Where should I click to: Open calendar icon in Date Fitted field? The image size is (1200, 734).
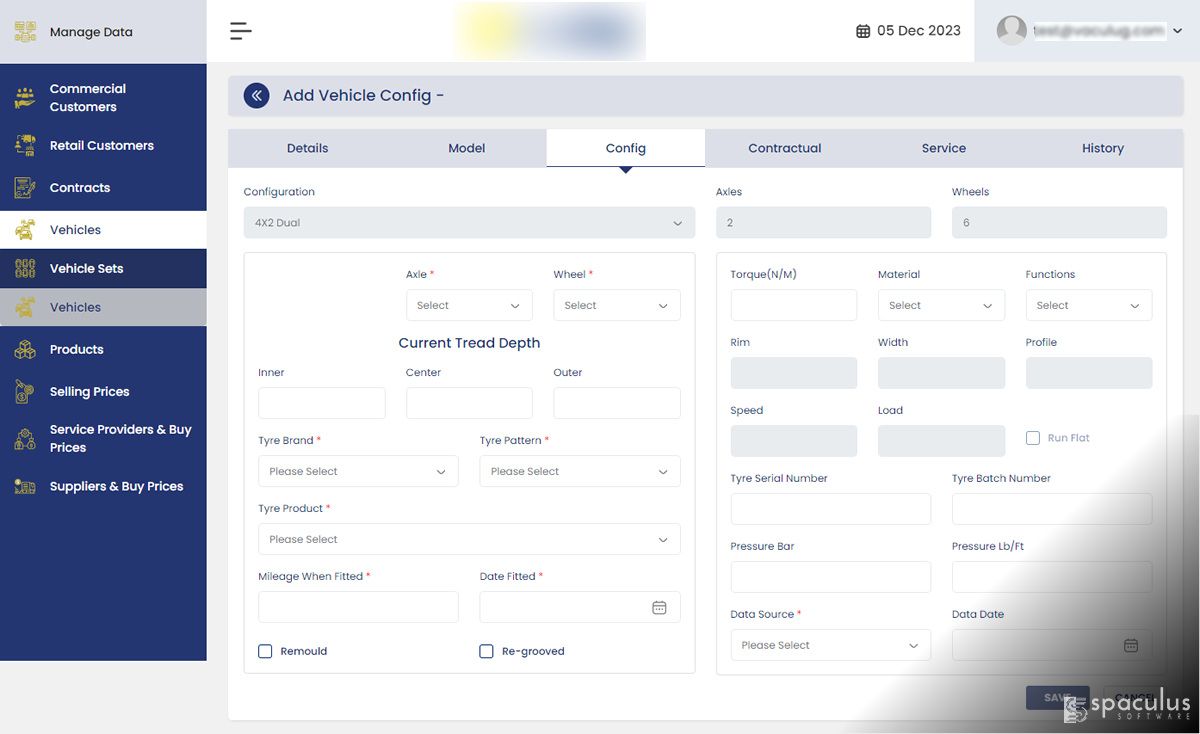click(659, 607)
